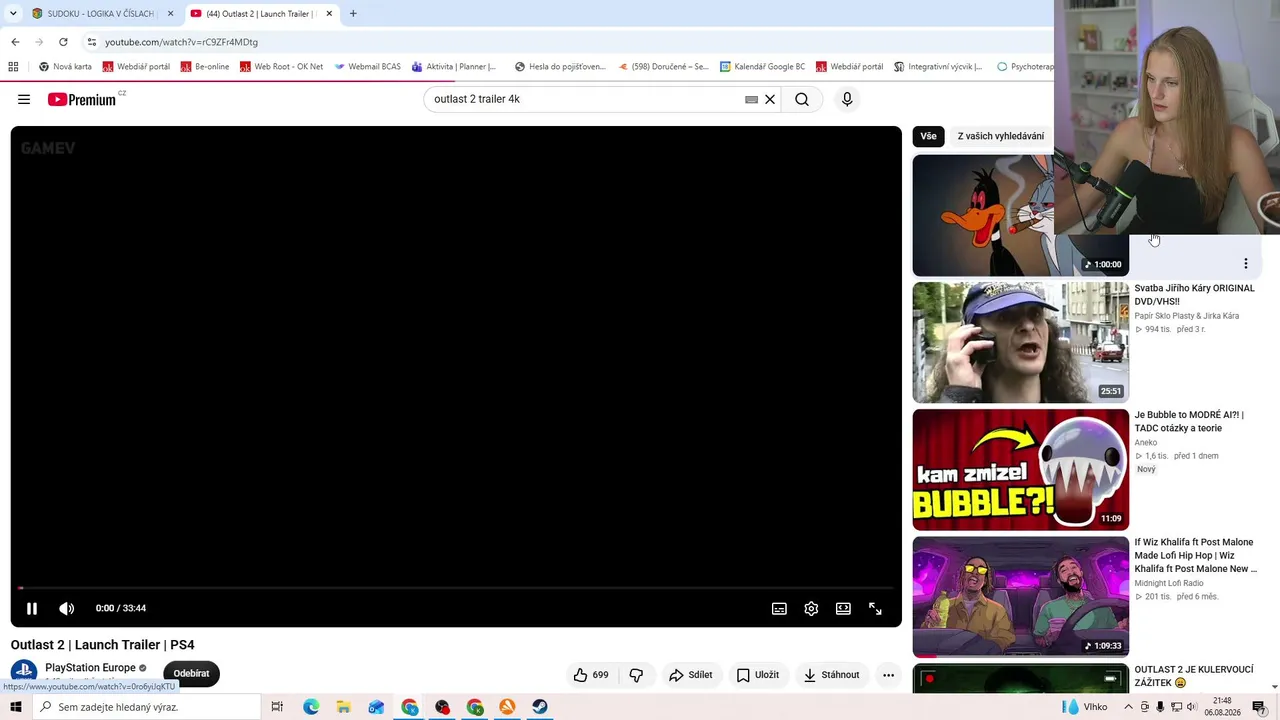The height and width of the screenshot is (720, 1280).
Task: Visit the Midnight Lofi Radio channel
Action: tap(1169, 583)
